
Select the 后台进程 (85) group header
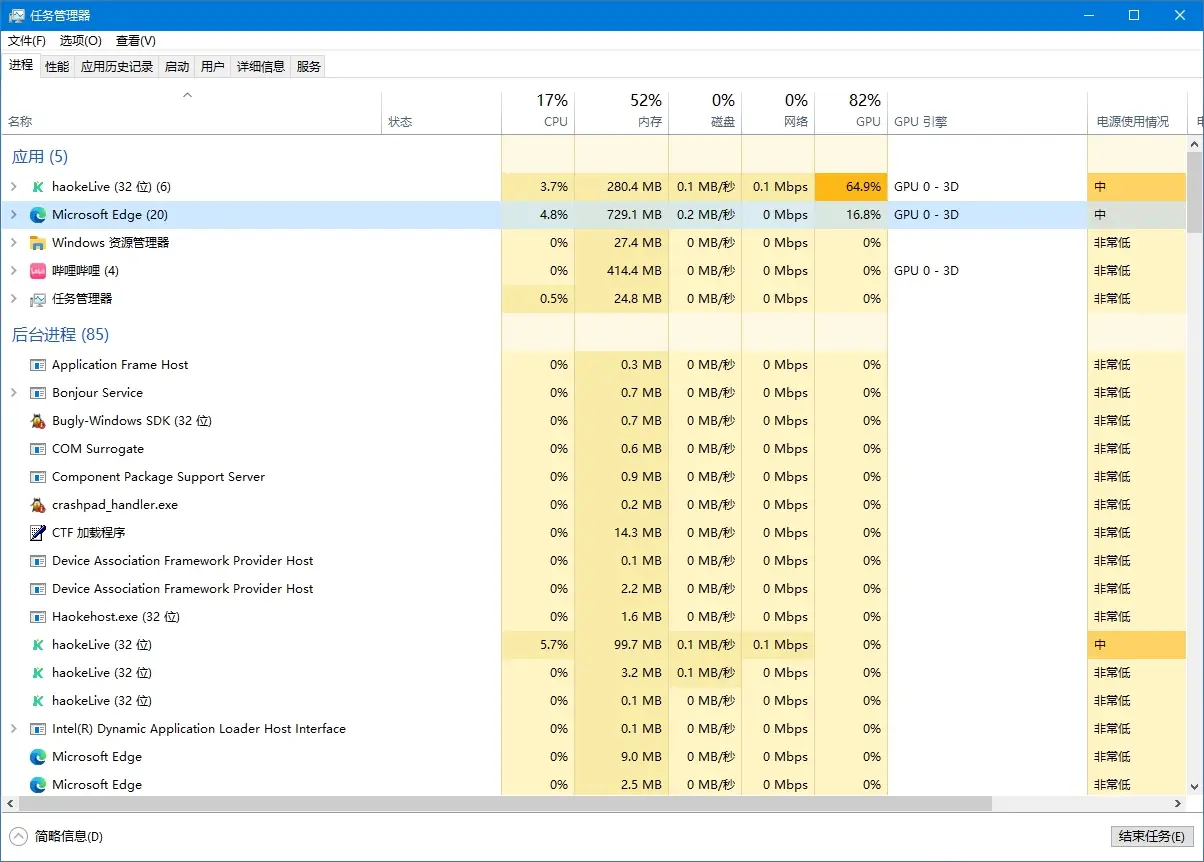click(60, 335)
